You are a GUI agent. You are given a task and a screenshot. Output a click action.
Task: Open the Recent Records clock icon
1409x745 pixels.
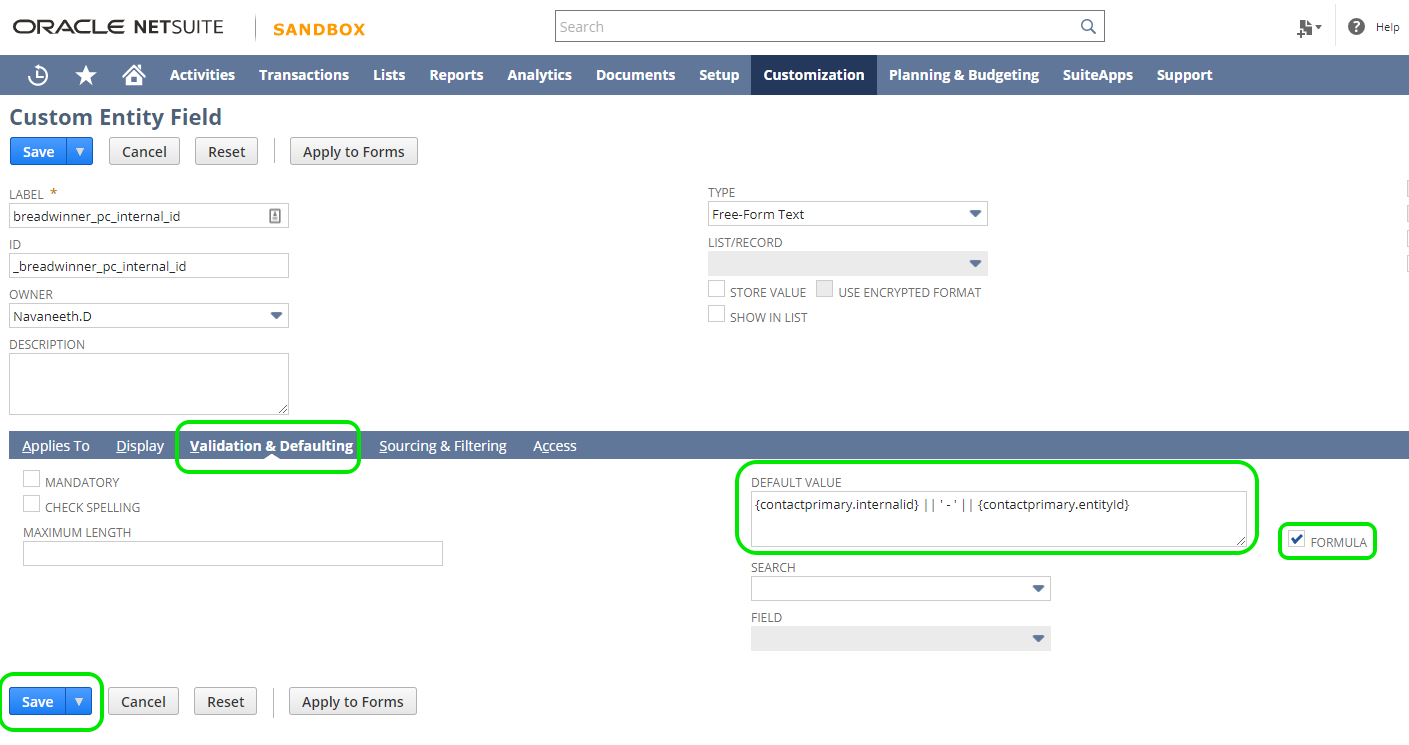point(38,75)
